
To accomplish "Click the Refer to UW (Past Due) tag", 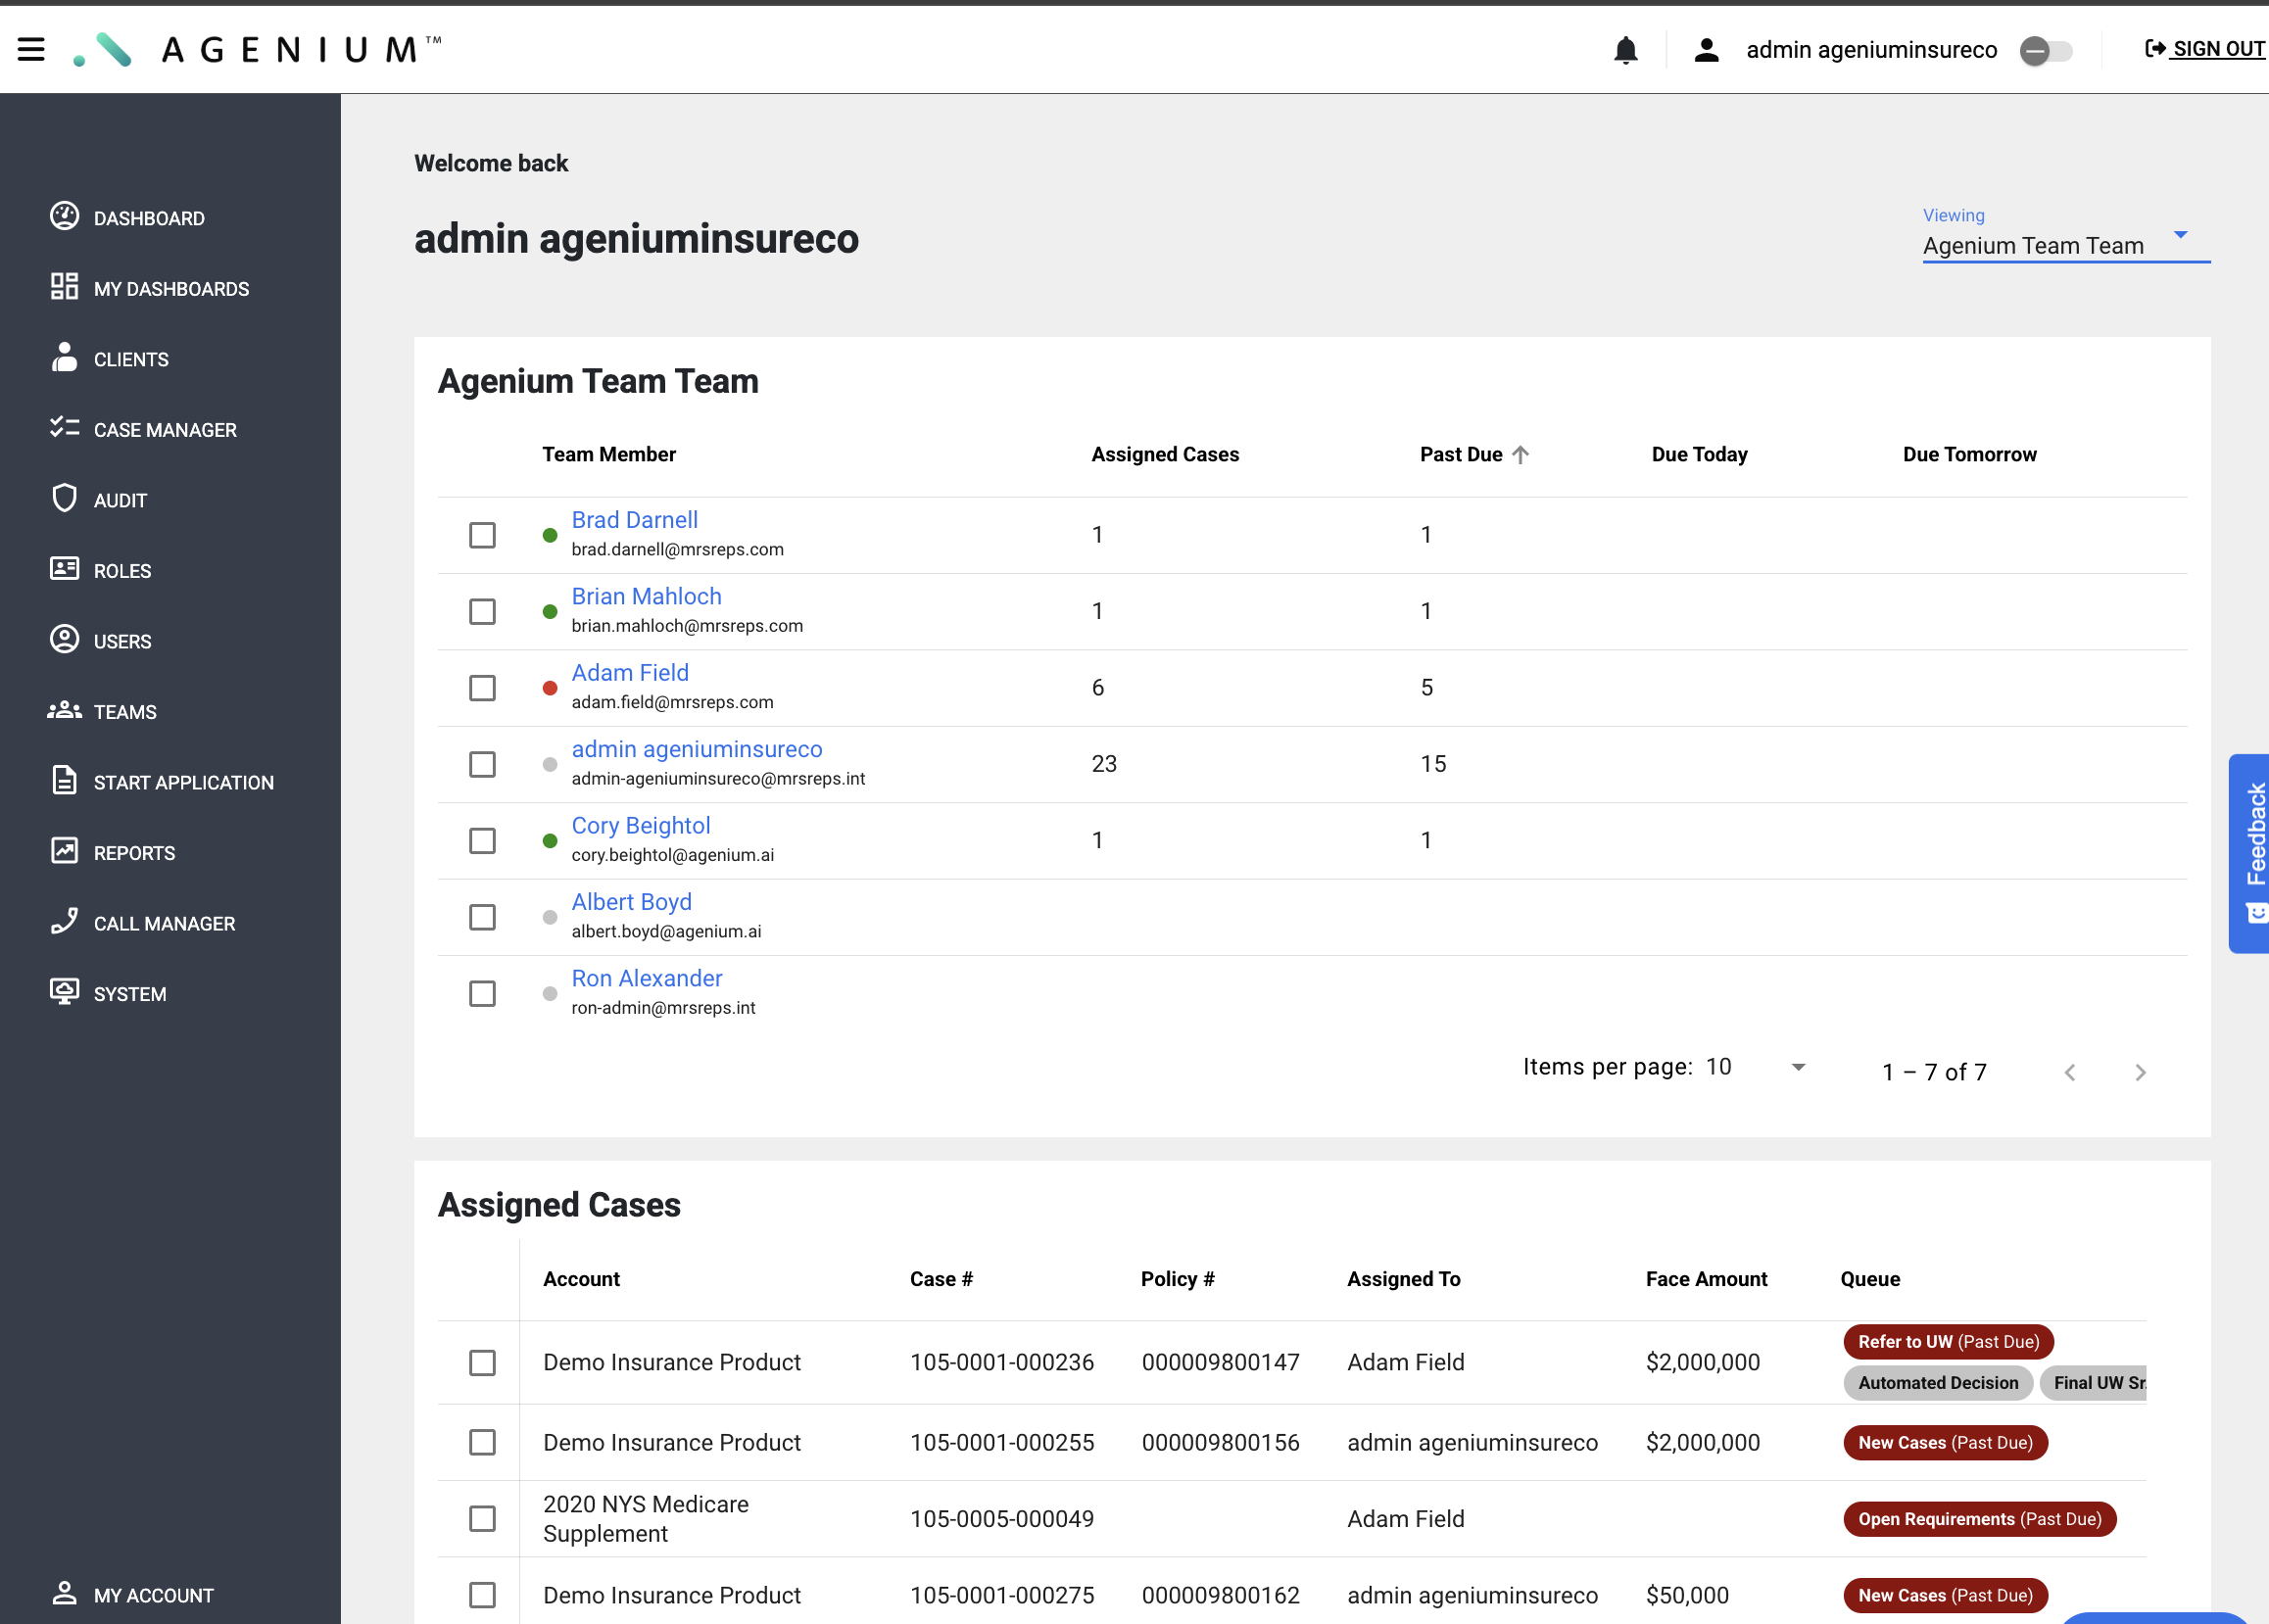I will click(x=1948, y=1342).
